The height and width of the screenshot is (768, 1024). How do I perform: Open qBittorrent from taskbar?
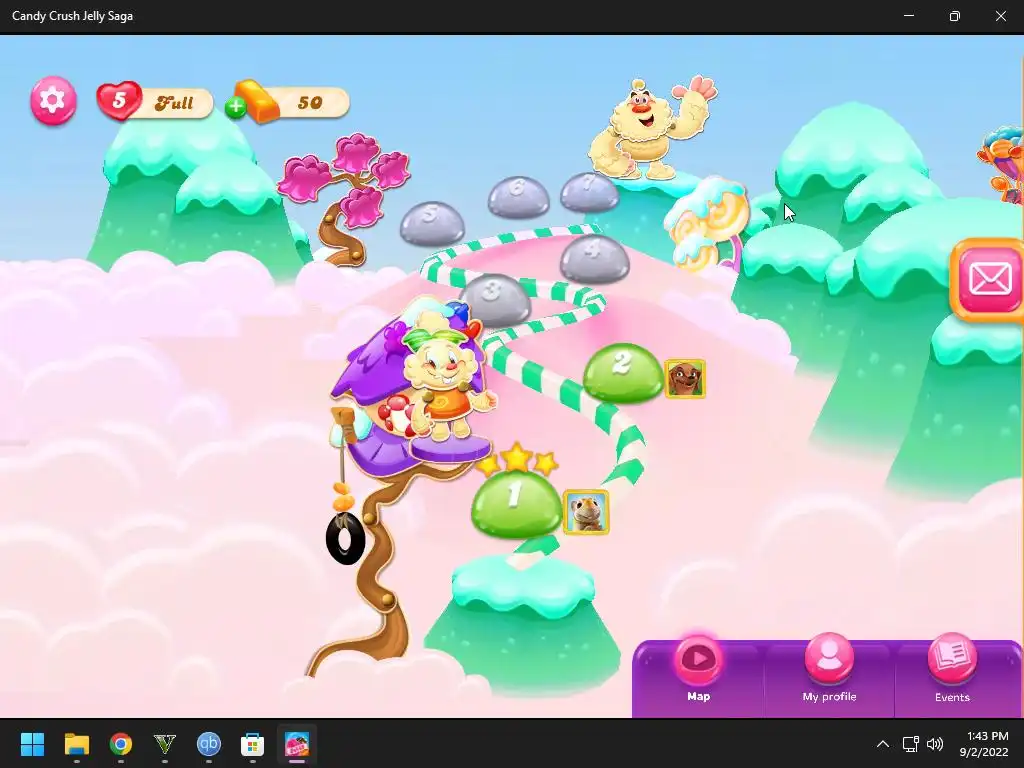tap(208, 744)
